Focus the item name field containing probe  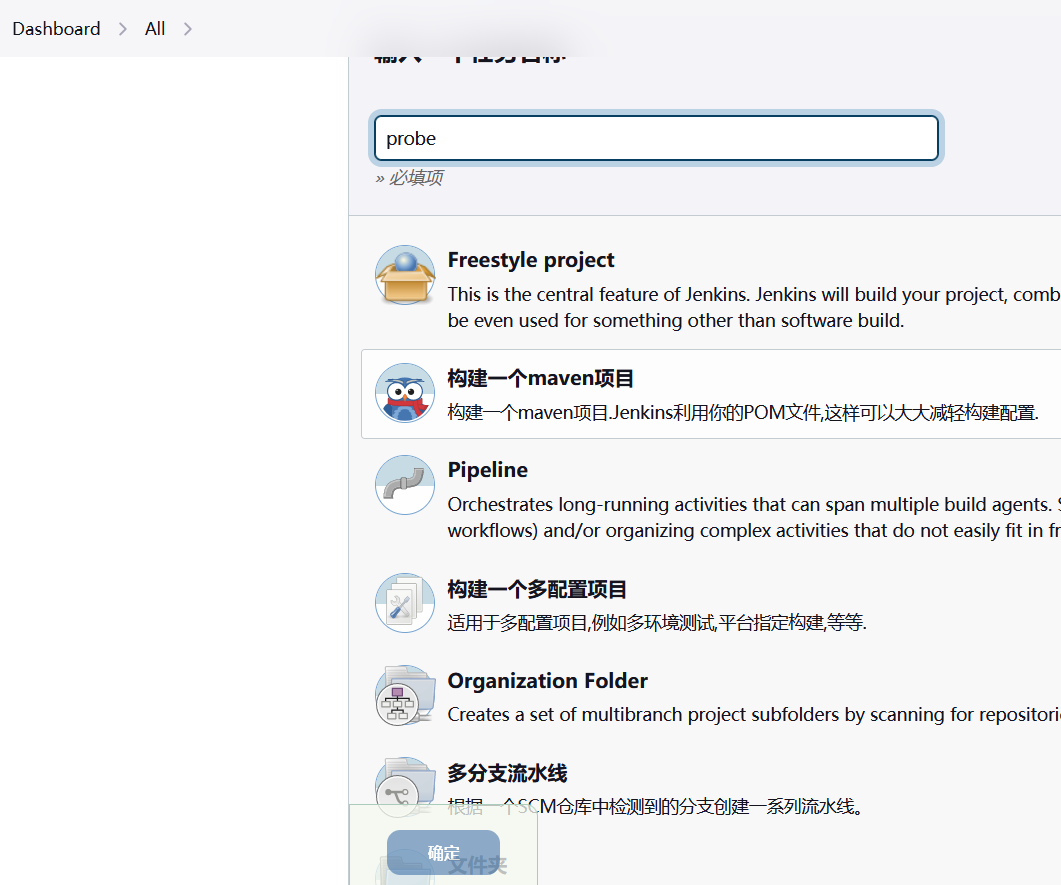pos(656,138)
